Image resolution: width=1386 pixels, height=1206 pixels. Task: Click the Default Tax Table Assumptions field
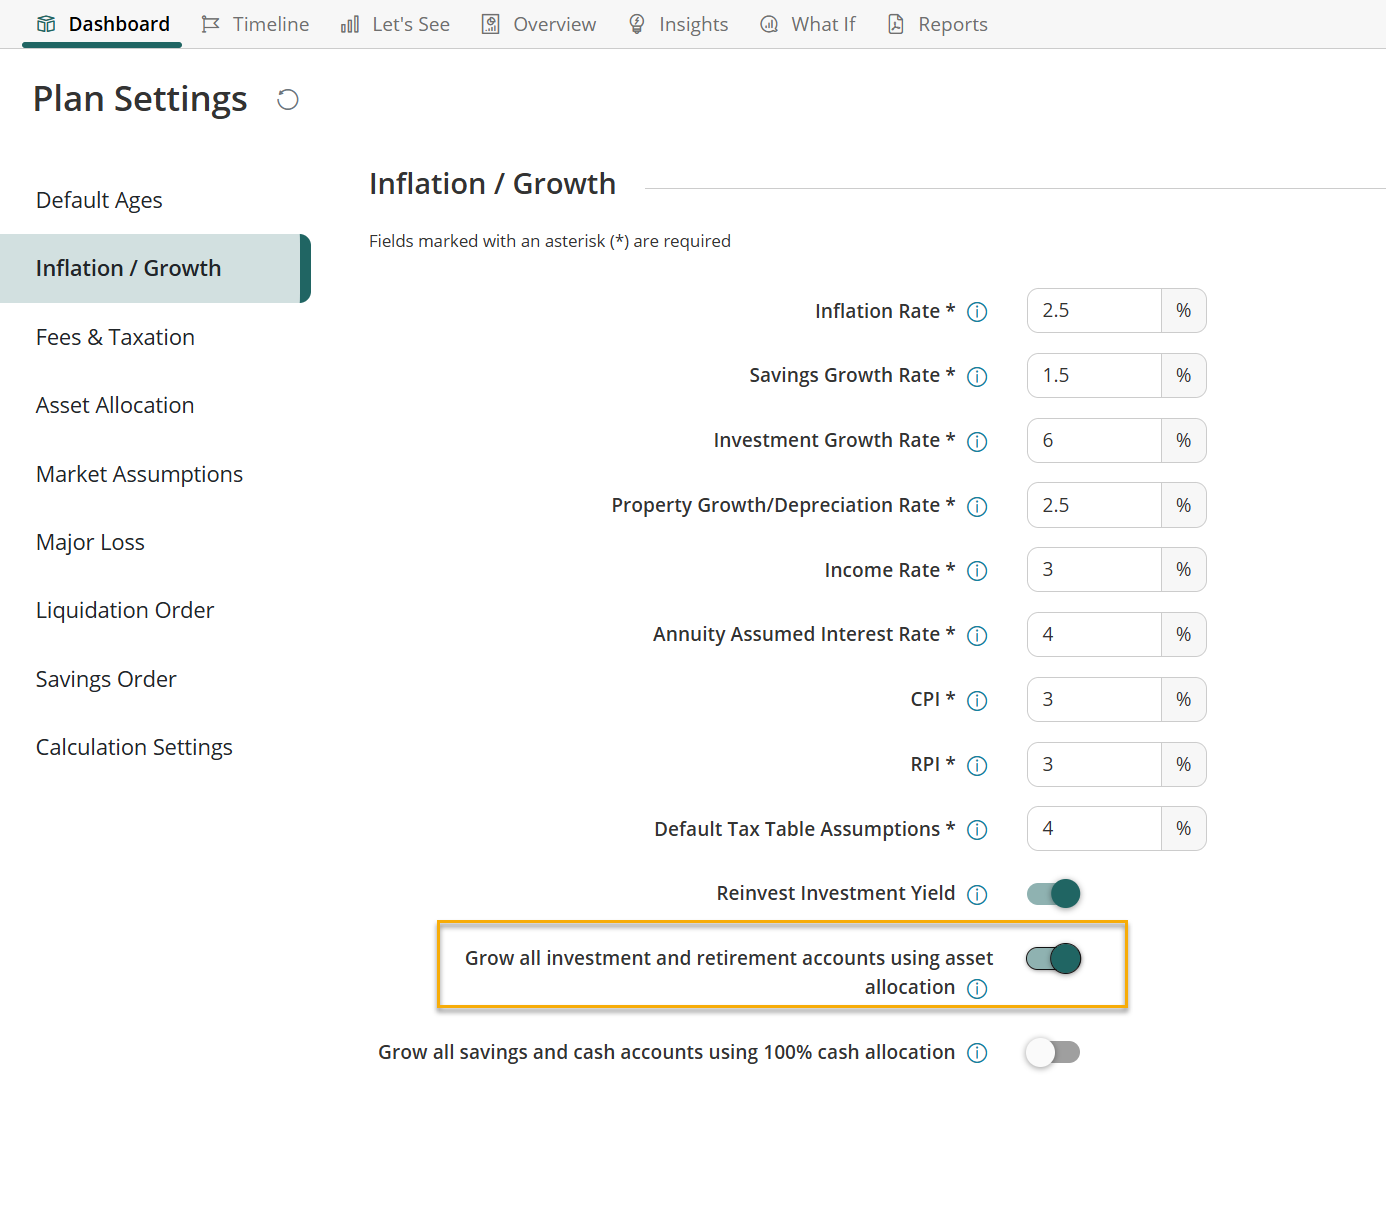[x=1094, y=828]
